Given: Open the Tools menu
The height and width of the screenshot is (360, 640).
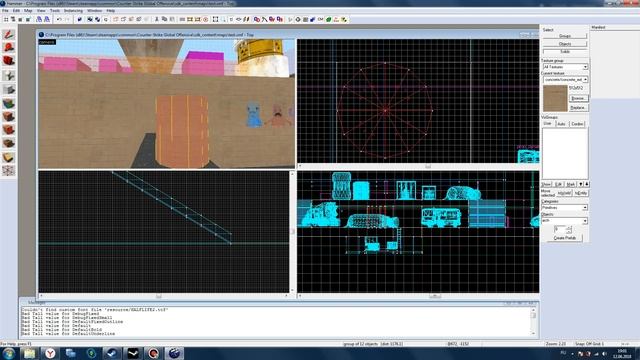Looking at the screenshot, I should click(55, 11).
